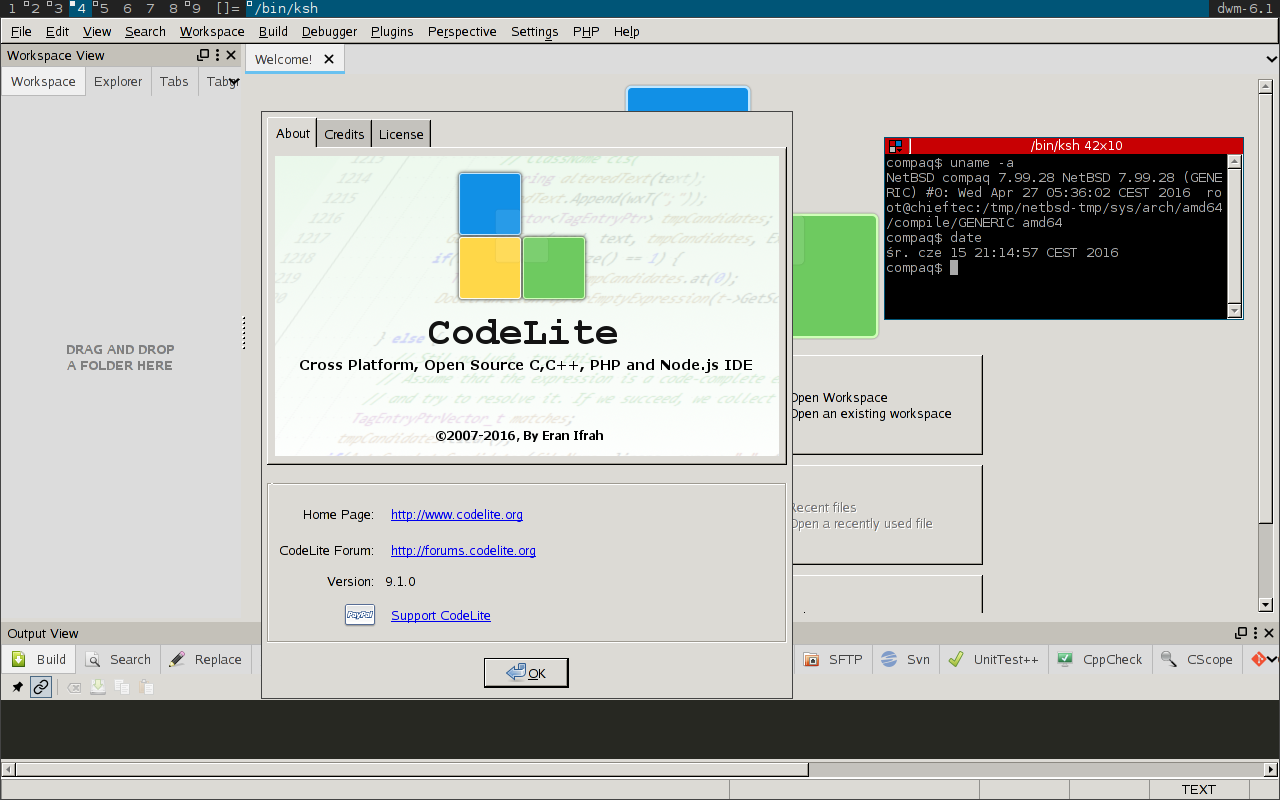Click the PayPal icon in About dialog

coord(360,615)
